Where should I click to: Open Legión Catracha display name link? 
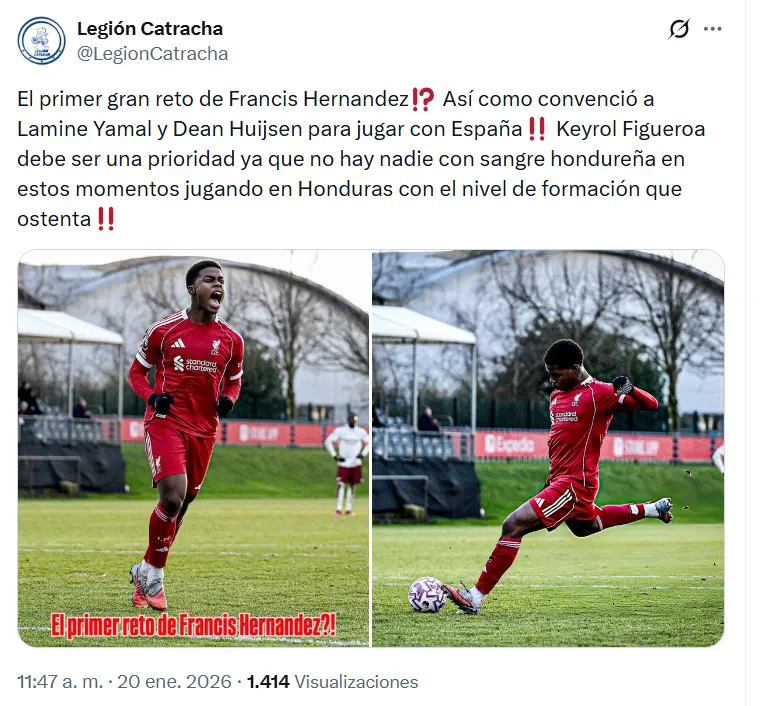(150, 29)
